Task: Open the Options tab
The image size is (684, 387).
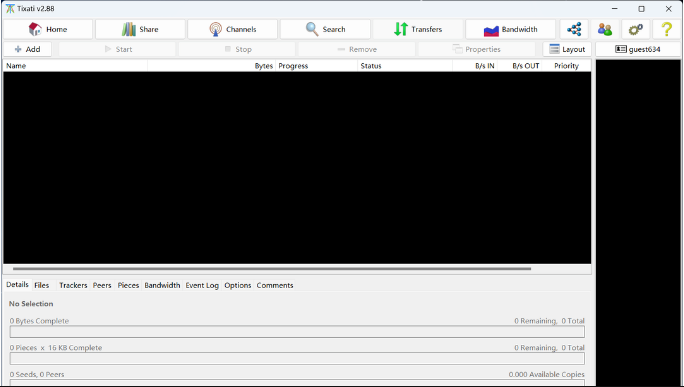Action: (x=238, y=285)
